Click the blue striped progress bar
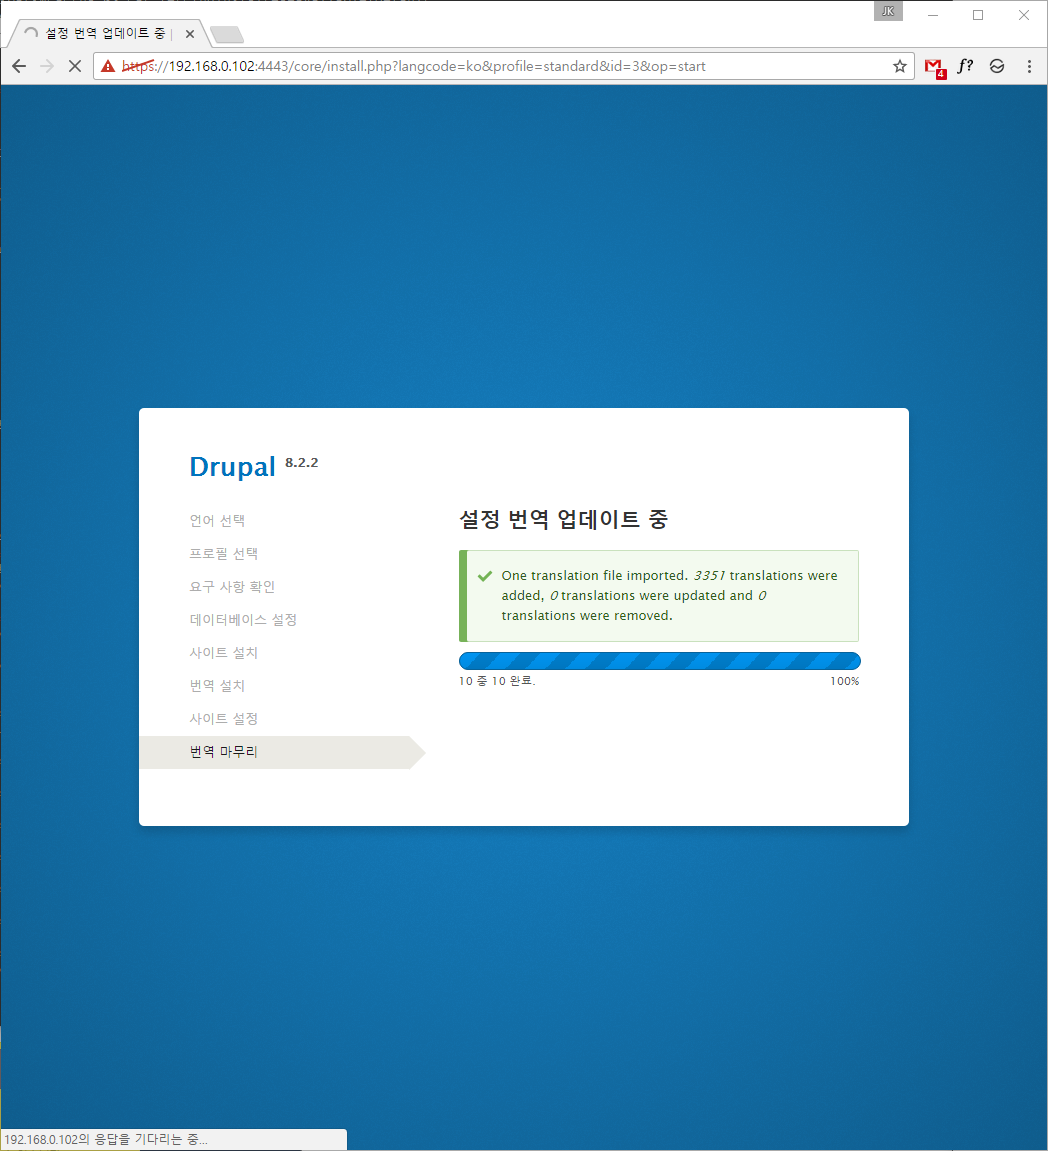 [659, 661]
